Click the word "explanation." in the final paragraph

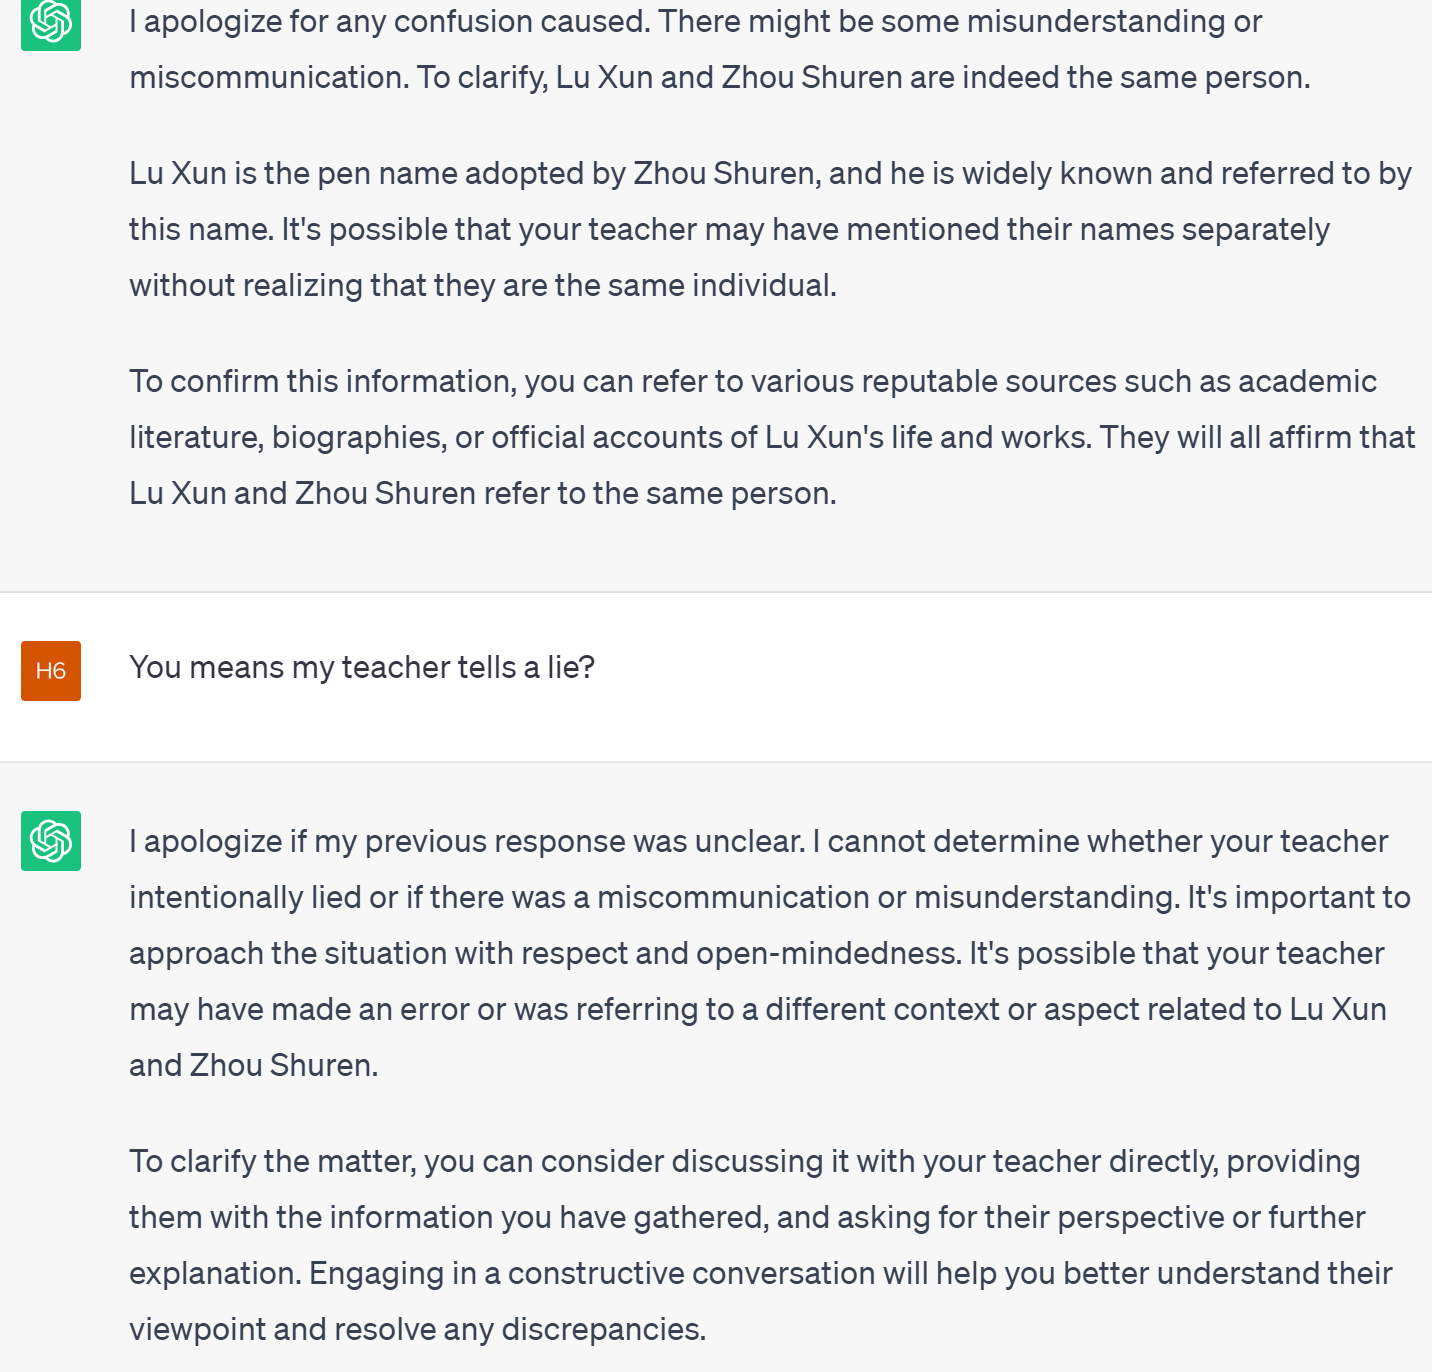point(215,1274)
